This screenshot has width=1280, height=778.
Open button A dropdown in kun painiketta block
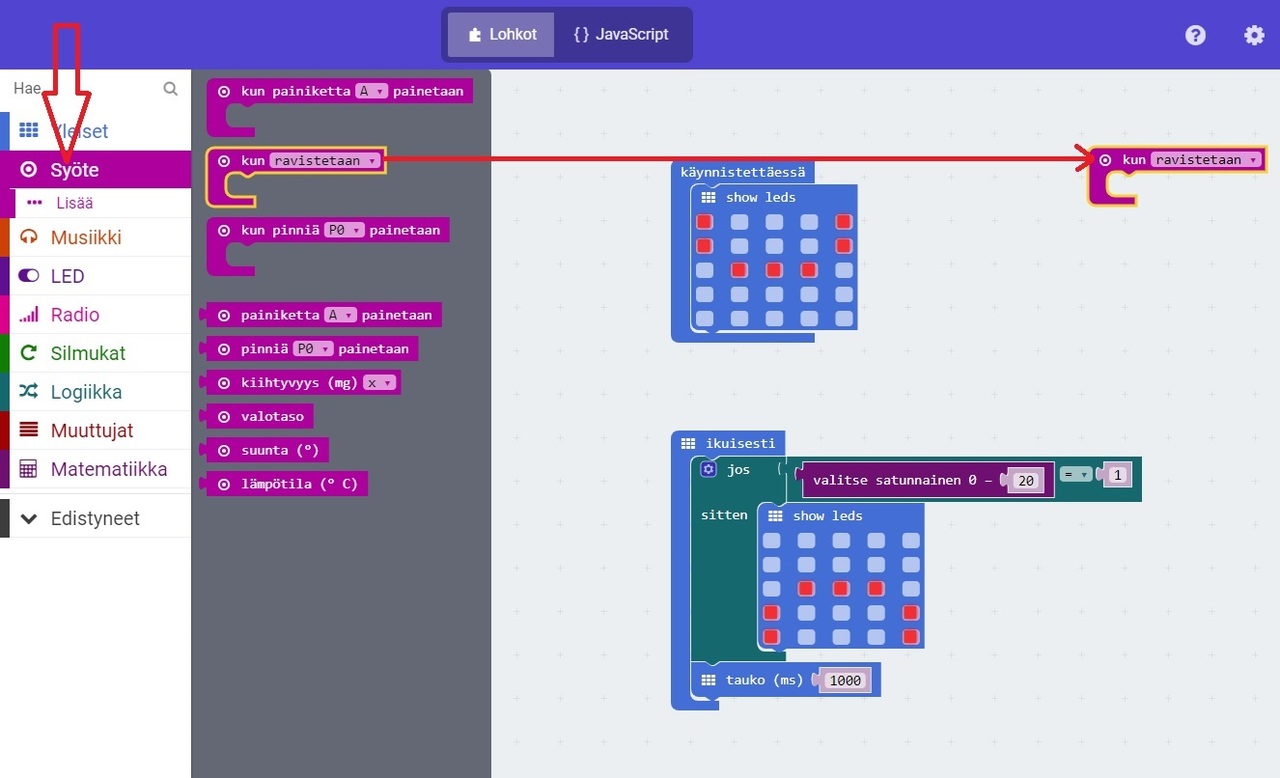371,91
